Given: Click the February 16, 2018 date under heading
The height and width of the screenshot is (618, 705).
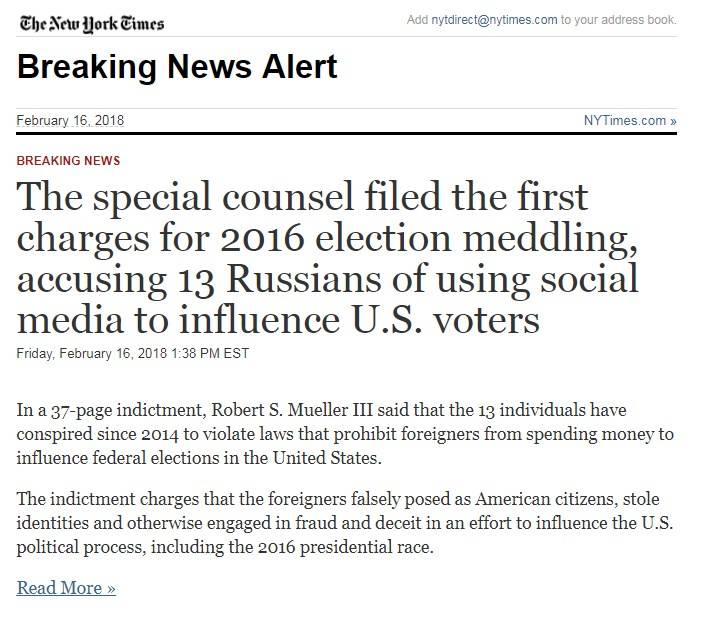Looking at the screenshot, I should coord(71,121).
